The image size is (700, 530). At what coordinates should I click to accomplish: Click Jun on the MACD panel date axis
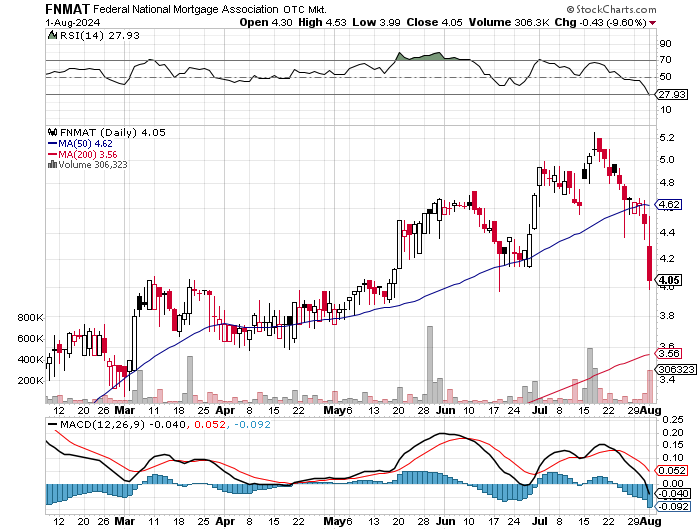(x=446, y=521)
